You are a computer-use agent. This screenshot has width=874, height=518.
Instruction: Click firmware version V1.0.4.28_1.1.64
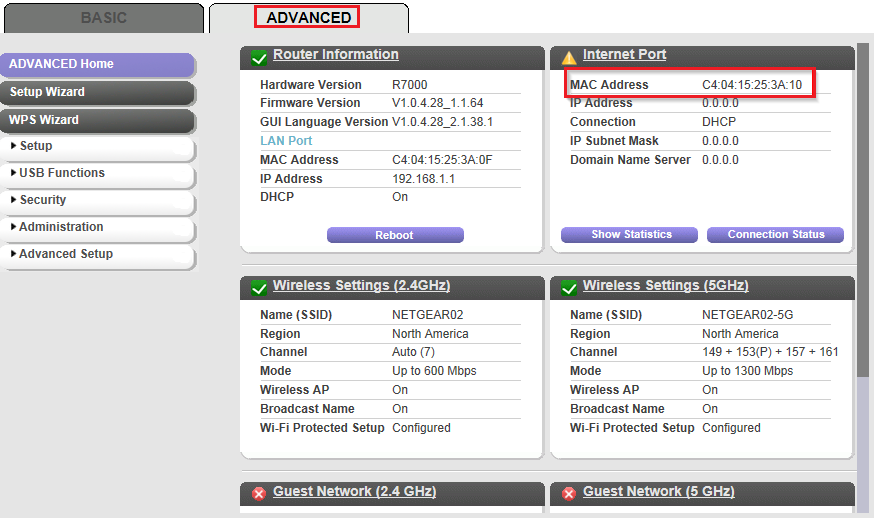(x=438, y=103)
